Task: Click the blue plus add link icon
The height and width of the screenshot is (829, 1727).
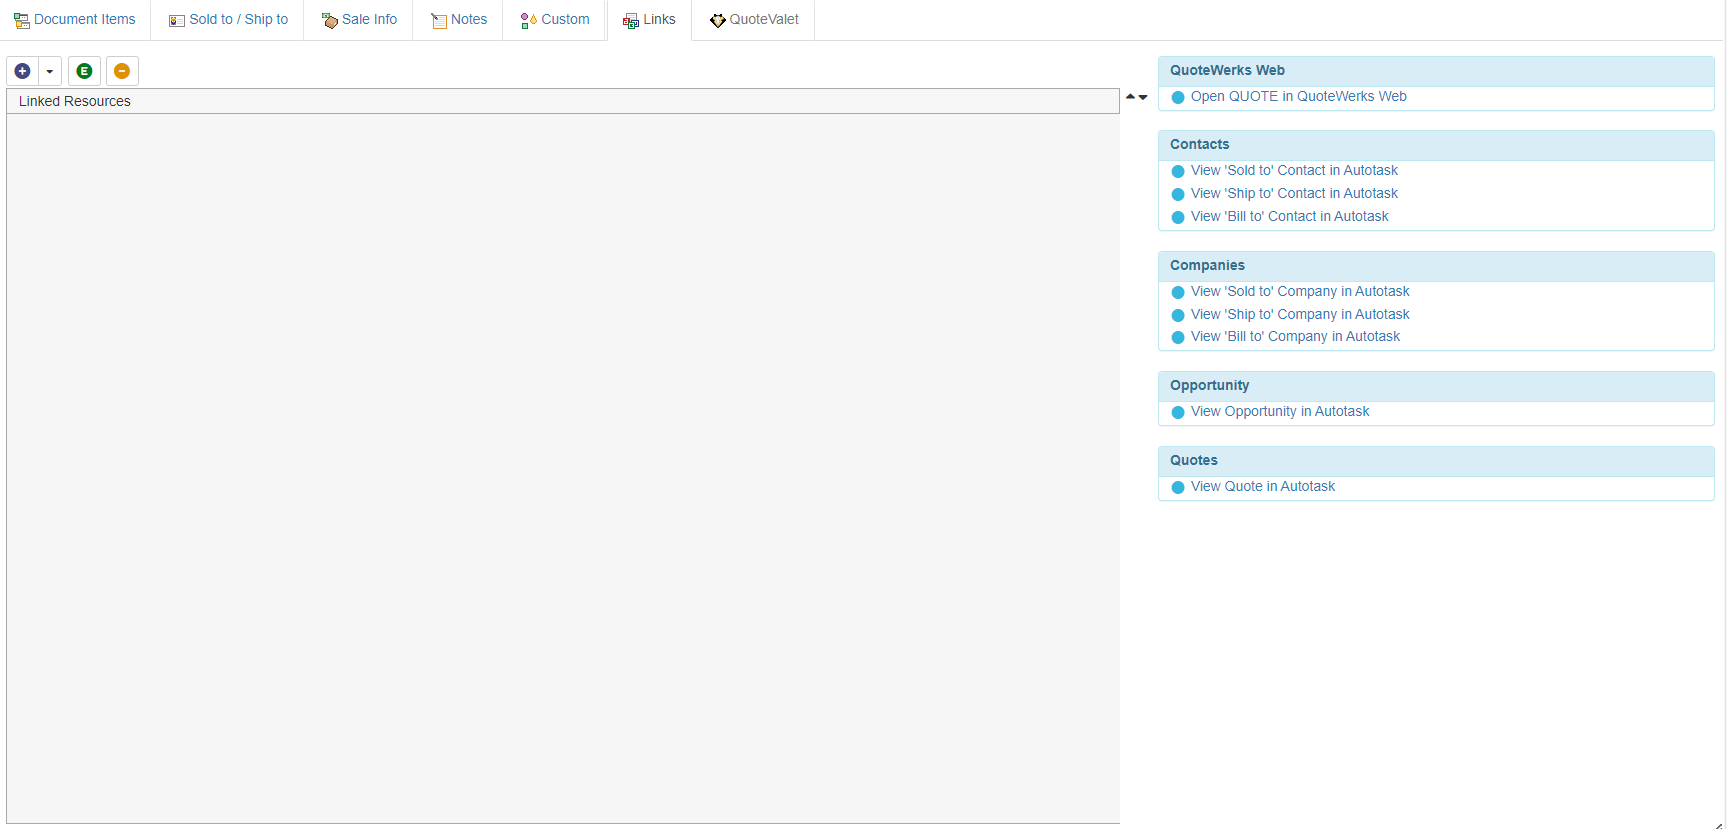Action: click(22, 71)
